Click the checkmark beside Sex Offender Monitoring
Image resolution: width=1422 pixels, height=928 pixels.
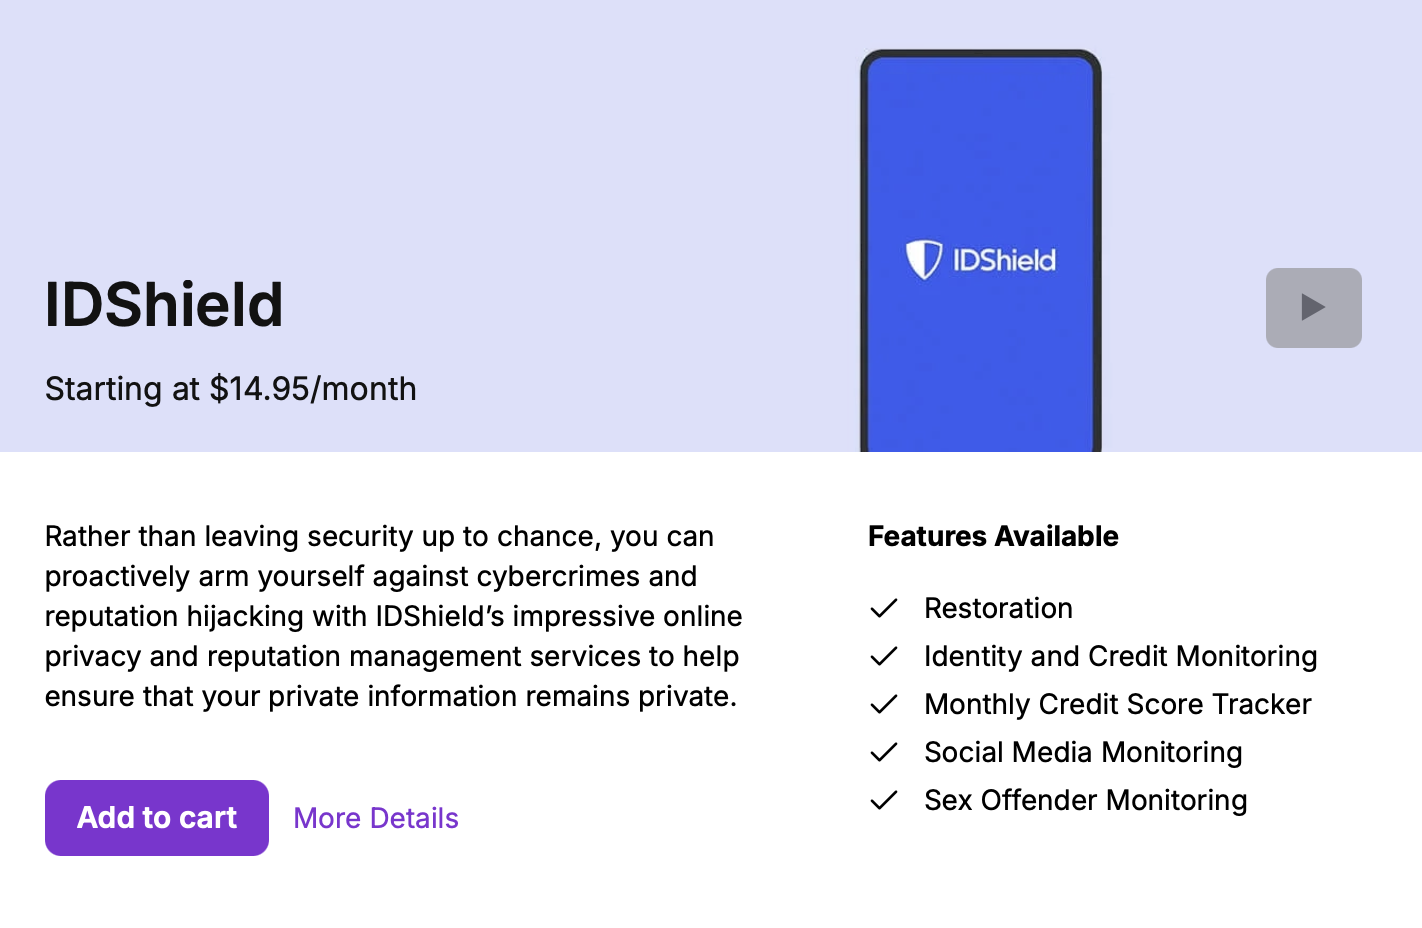[884, 800]
